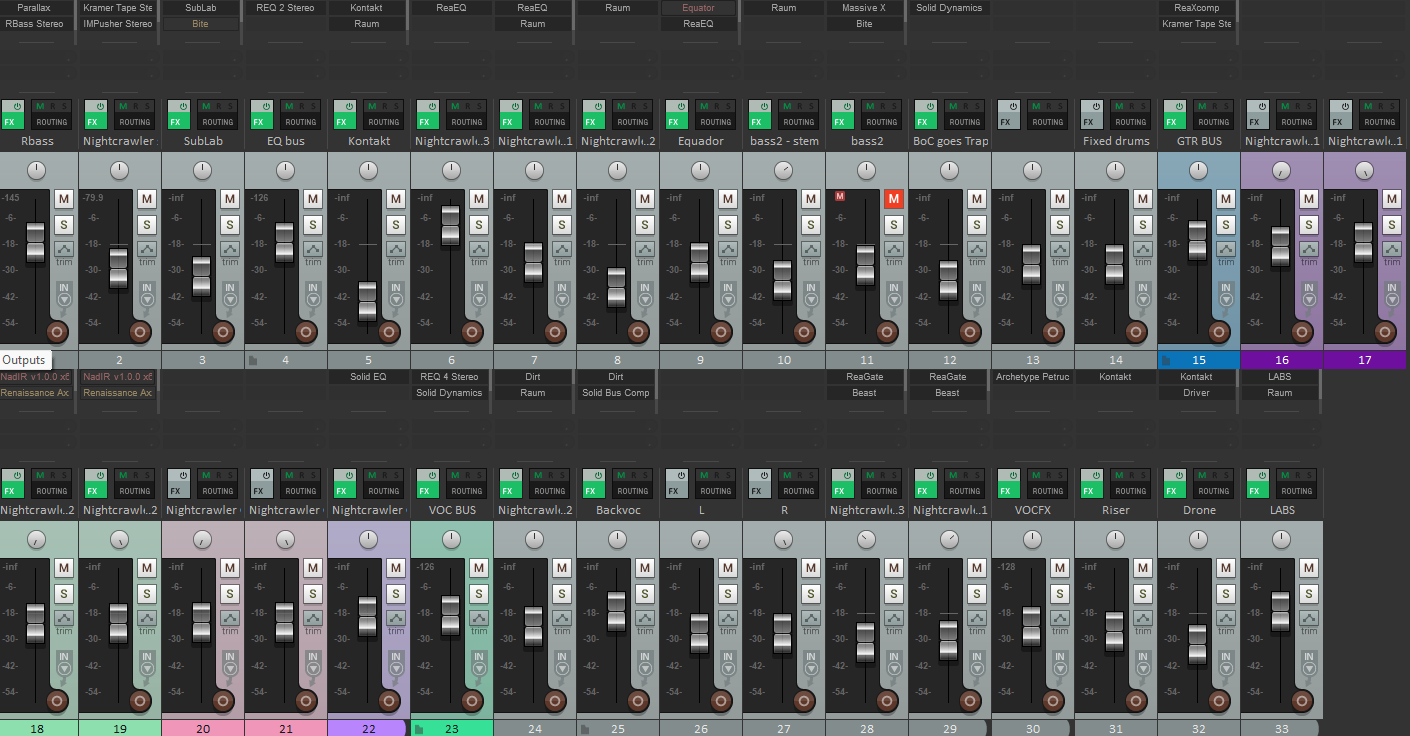1410x736 pixels.
Task: Open envelope icon on BoC goes Trap
Action: 977,248
